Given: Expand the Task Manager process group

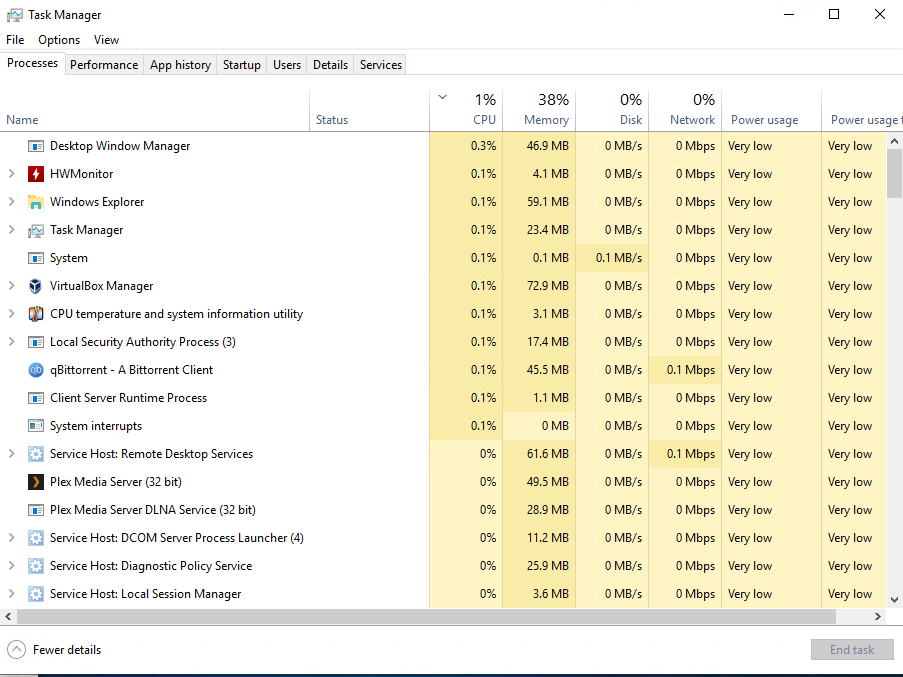Looking at the screenshot, I should pos(12,230).
